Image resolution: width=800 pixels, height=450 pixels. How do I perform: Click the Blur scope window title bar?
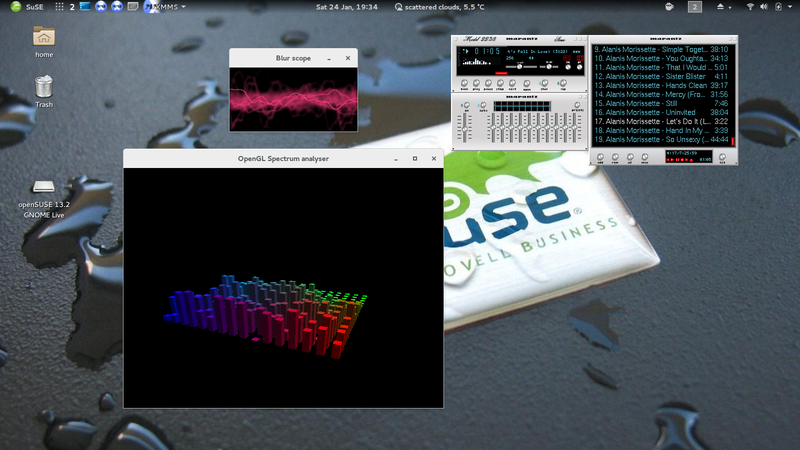click(293, 58)
